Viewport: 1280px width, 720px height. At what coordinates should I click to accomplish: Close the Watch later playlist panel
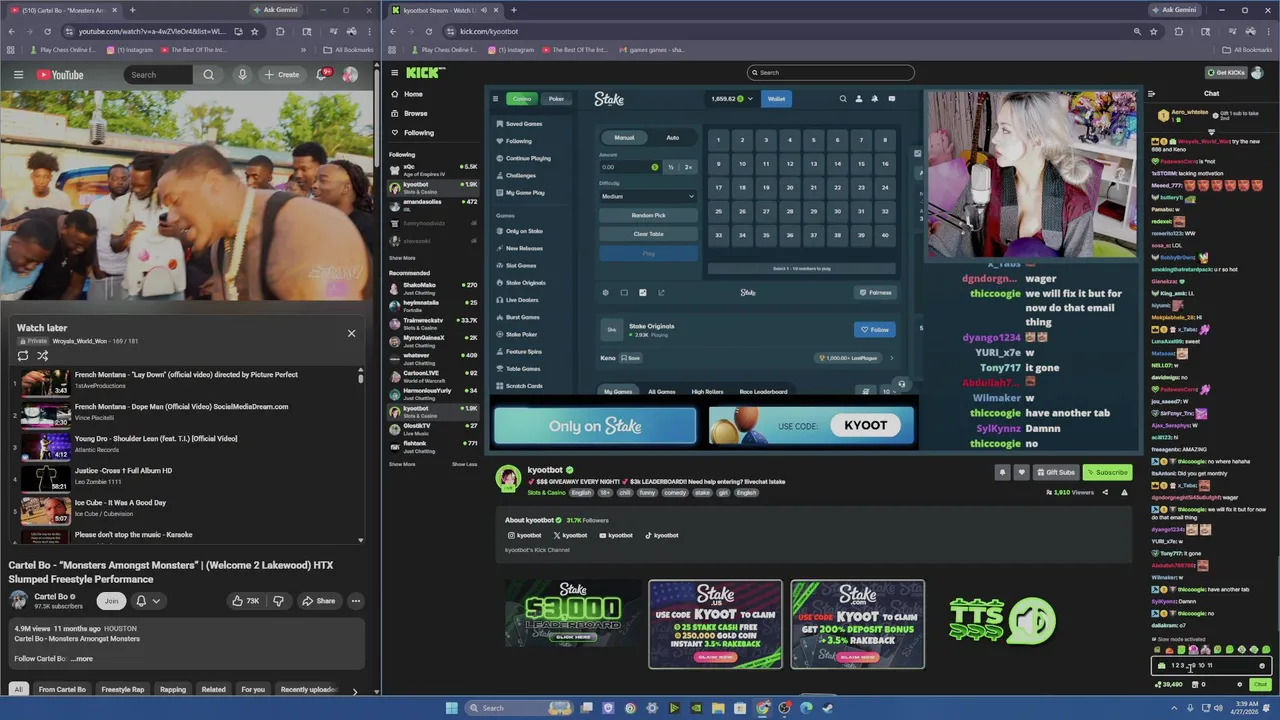(351, 333)
